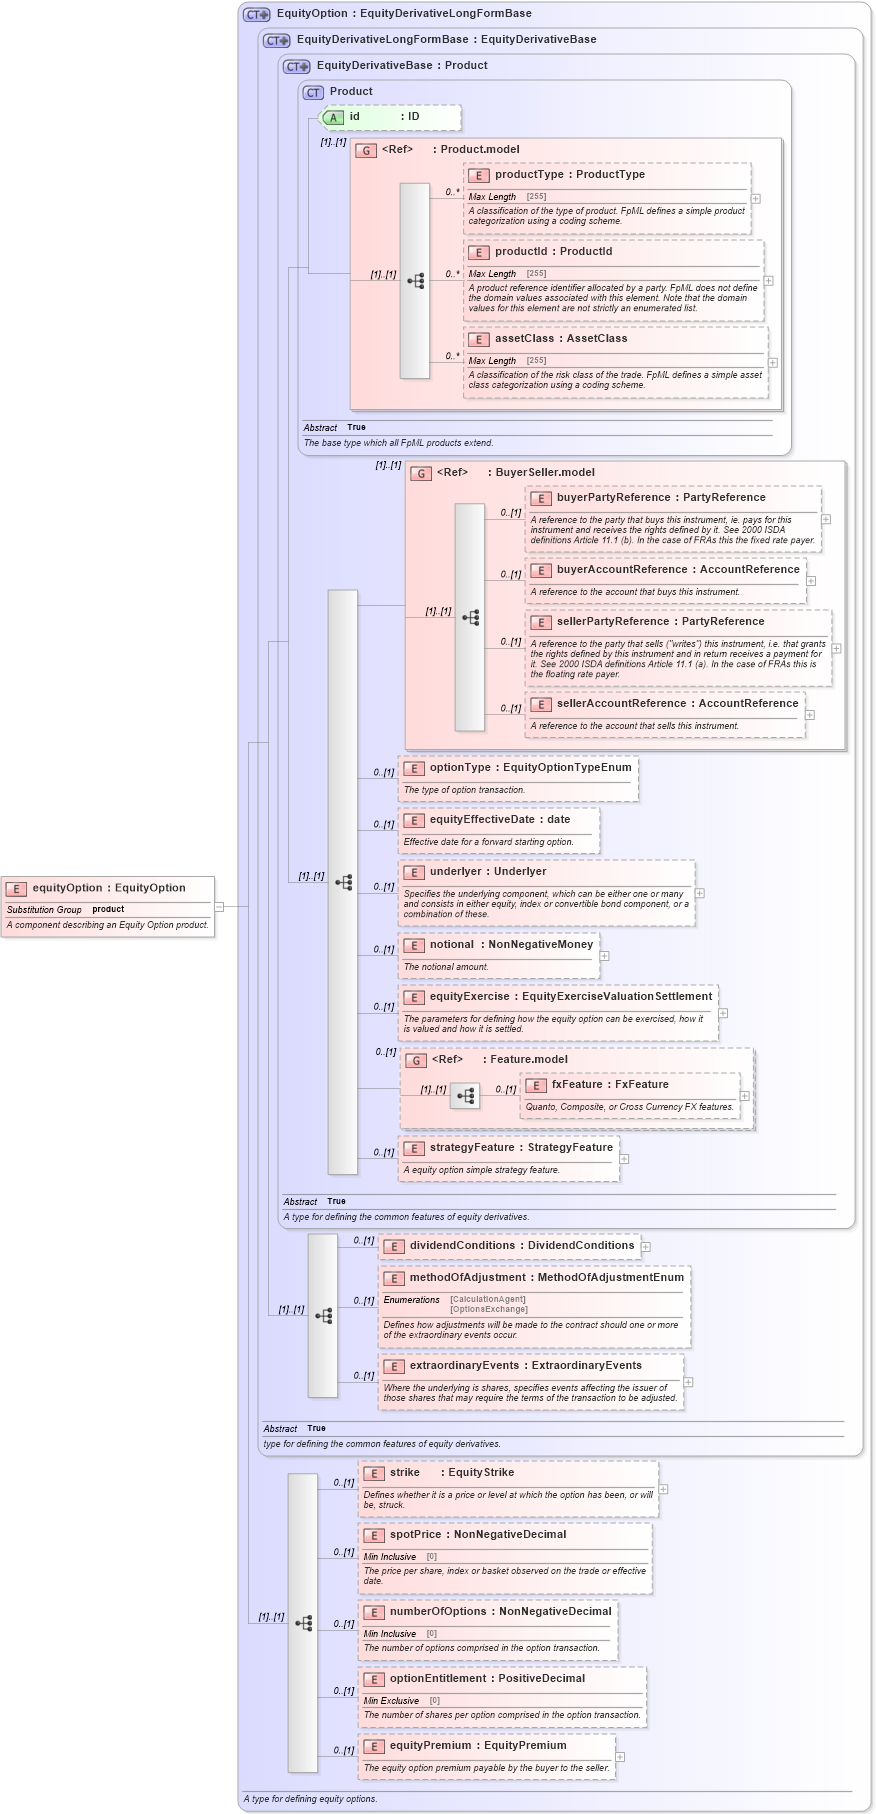Click the E icon next to optionType
Image resolution: width=876 pixels, height=1814 pixels.
point(414,769)
